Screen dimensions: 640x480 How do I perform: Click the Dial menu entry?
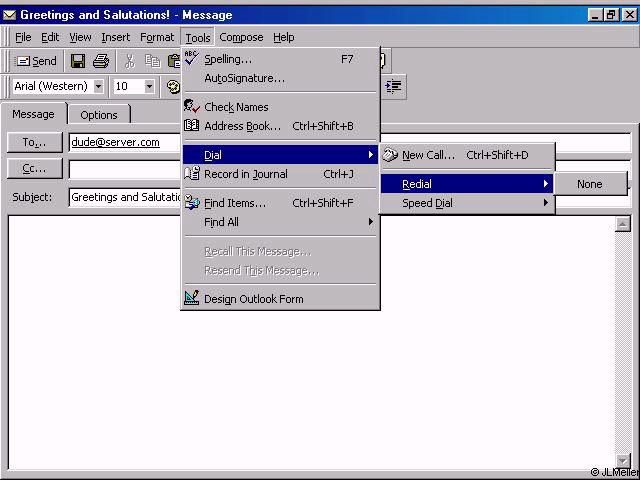[280, 155]
